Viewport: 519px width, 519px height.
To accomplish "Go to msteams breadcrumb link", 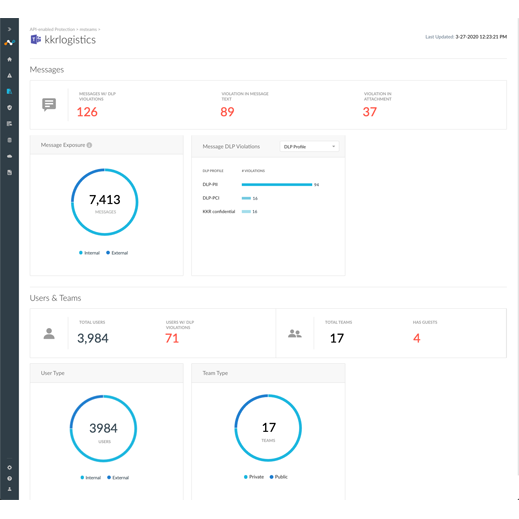I will 88,29.
